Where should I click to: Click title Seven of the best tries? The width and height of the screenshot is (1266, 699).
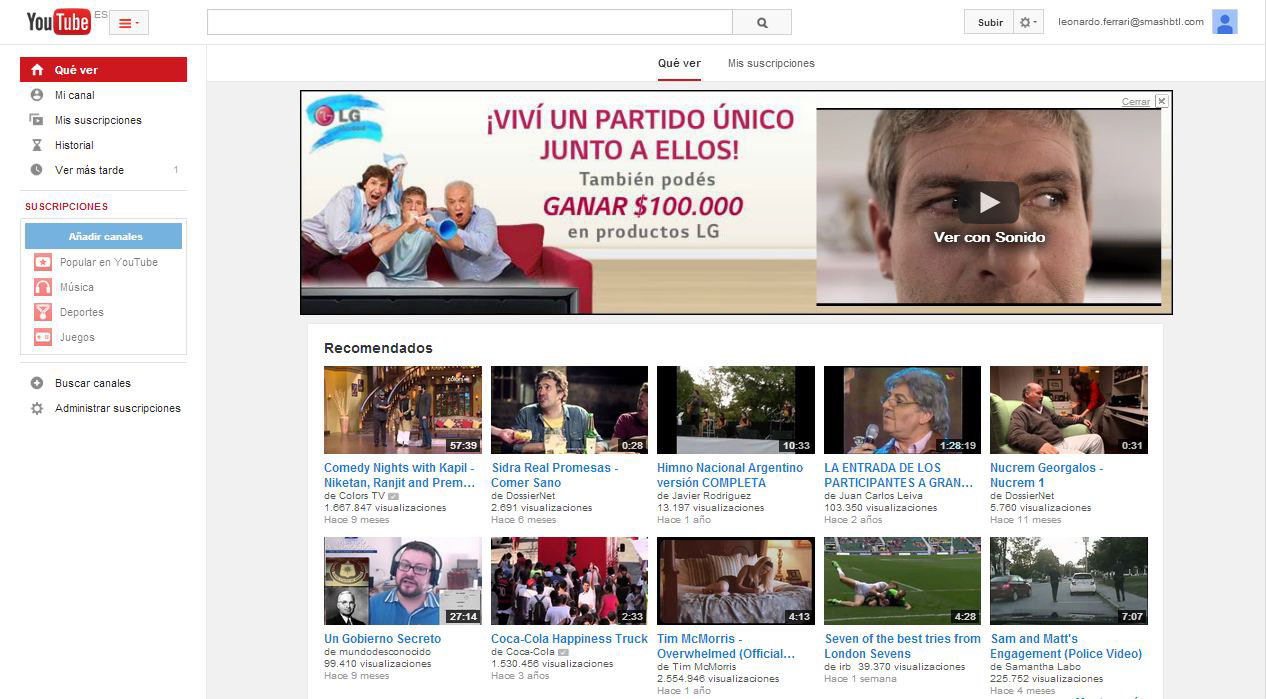point(903,646)
